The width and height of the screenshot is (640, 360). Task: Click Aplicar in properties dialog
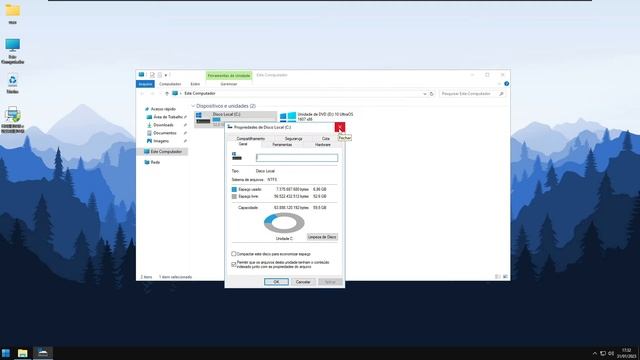tap(330, 282)
